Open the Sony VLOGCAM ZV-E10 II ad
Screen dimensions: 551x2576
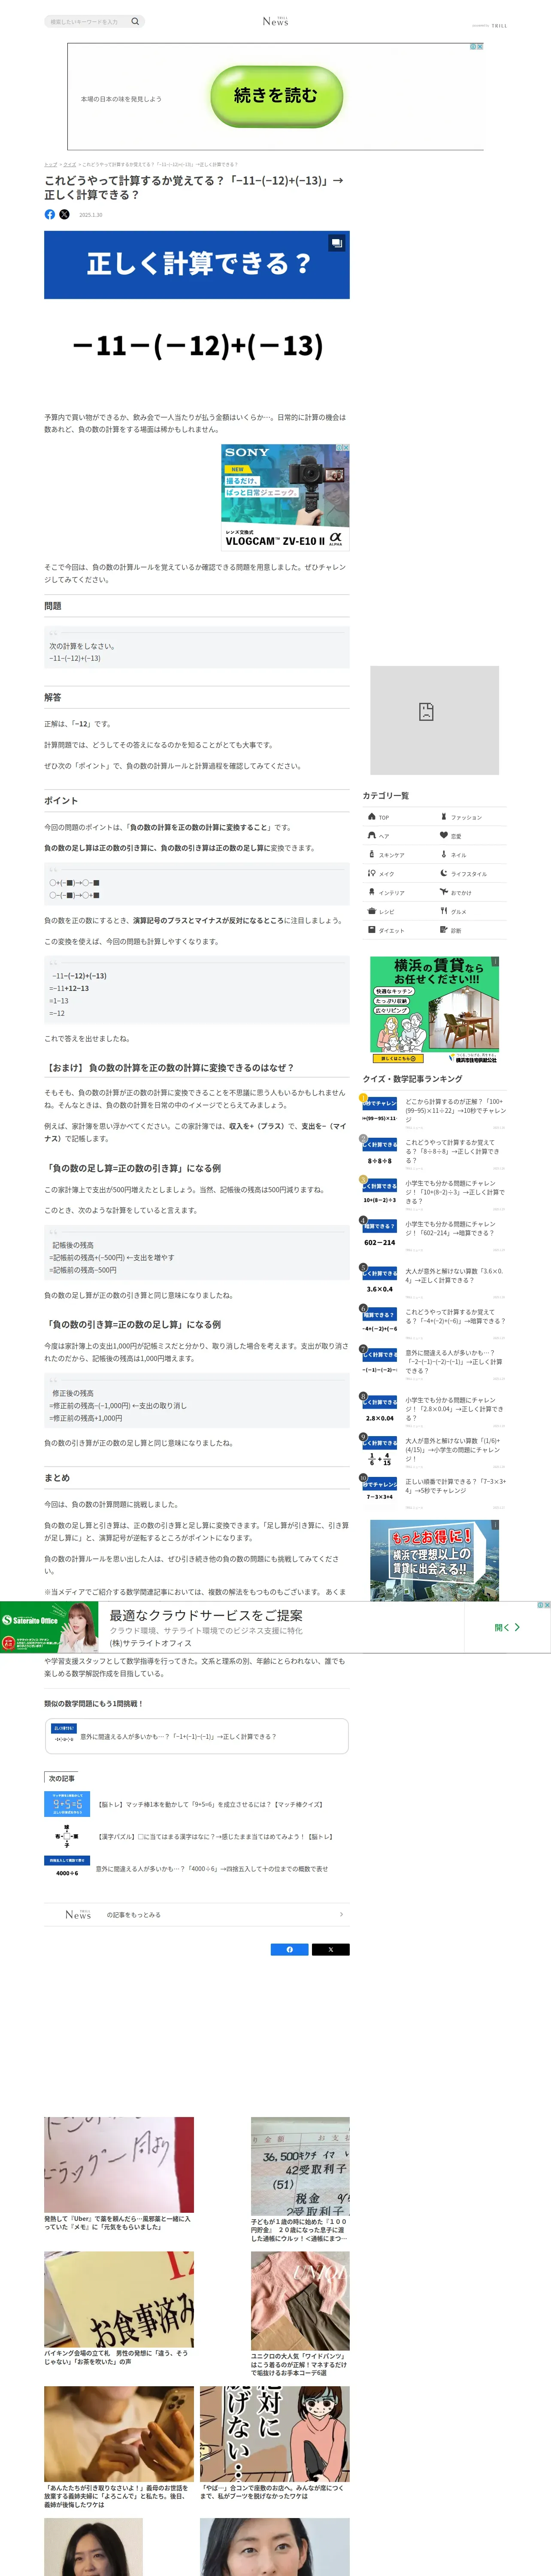pos(285,497)
